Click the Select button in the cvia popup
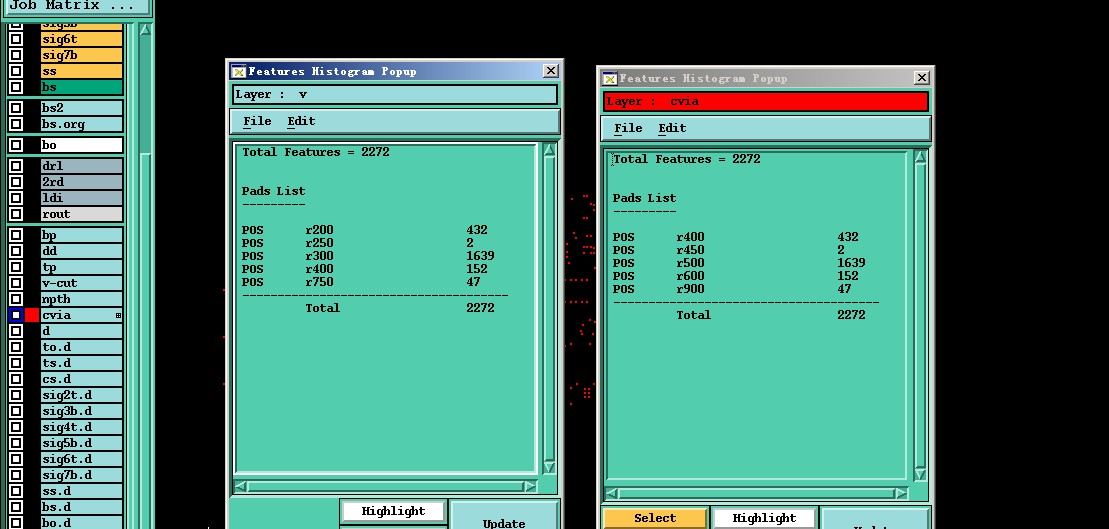The height and width of the screenshot is (529, 1109). [x=655, y=518]
